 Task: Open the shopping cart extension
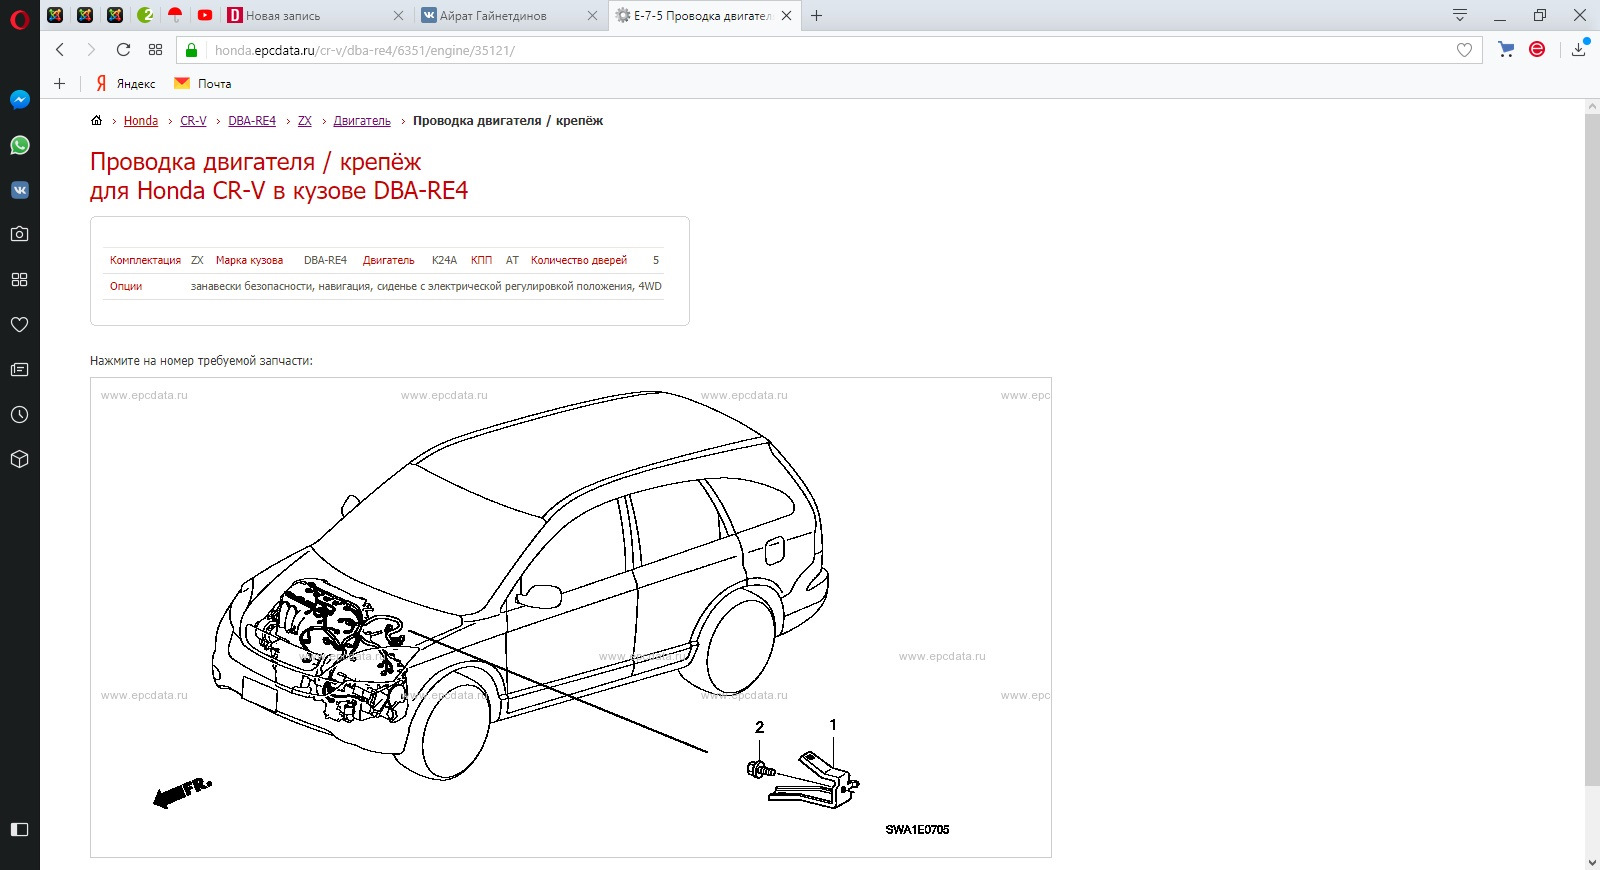(x=1506, y=50)
